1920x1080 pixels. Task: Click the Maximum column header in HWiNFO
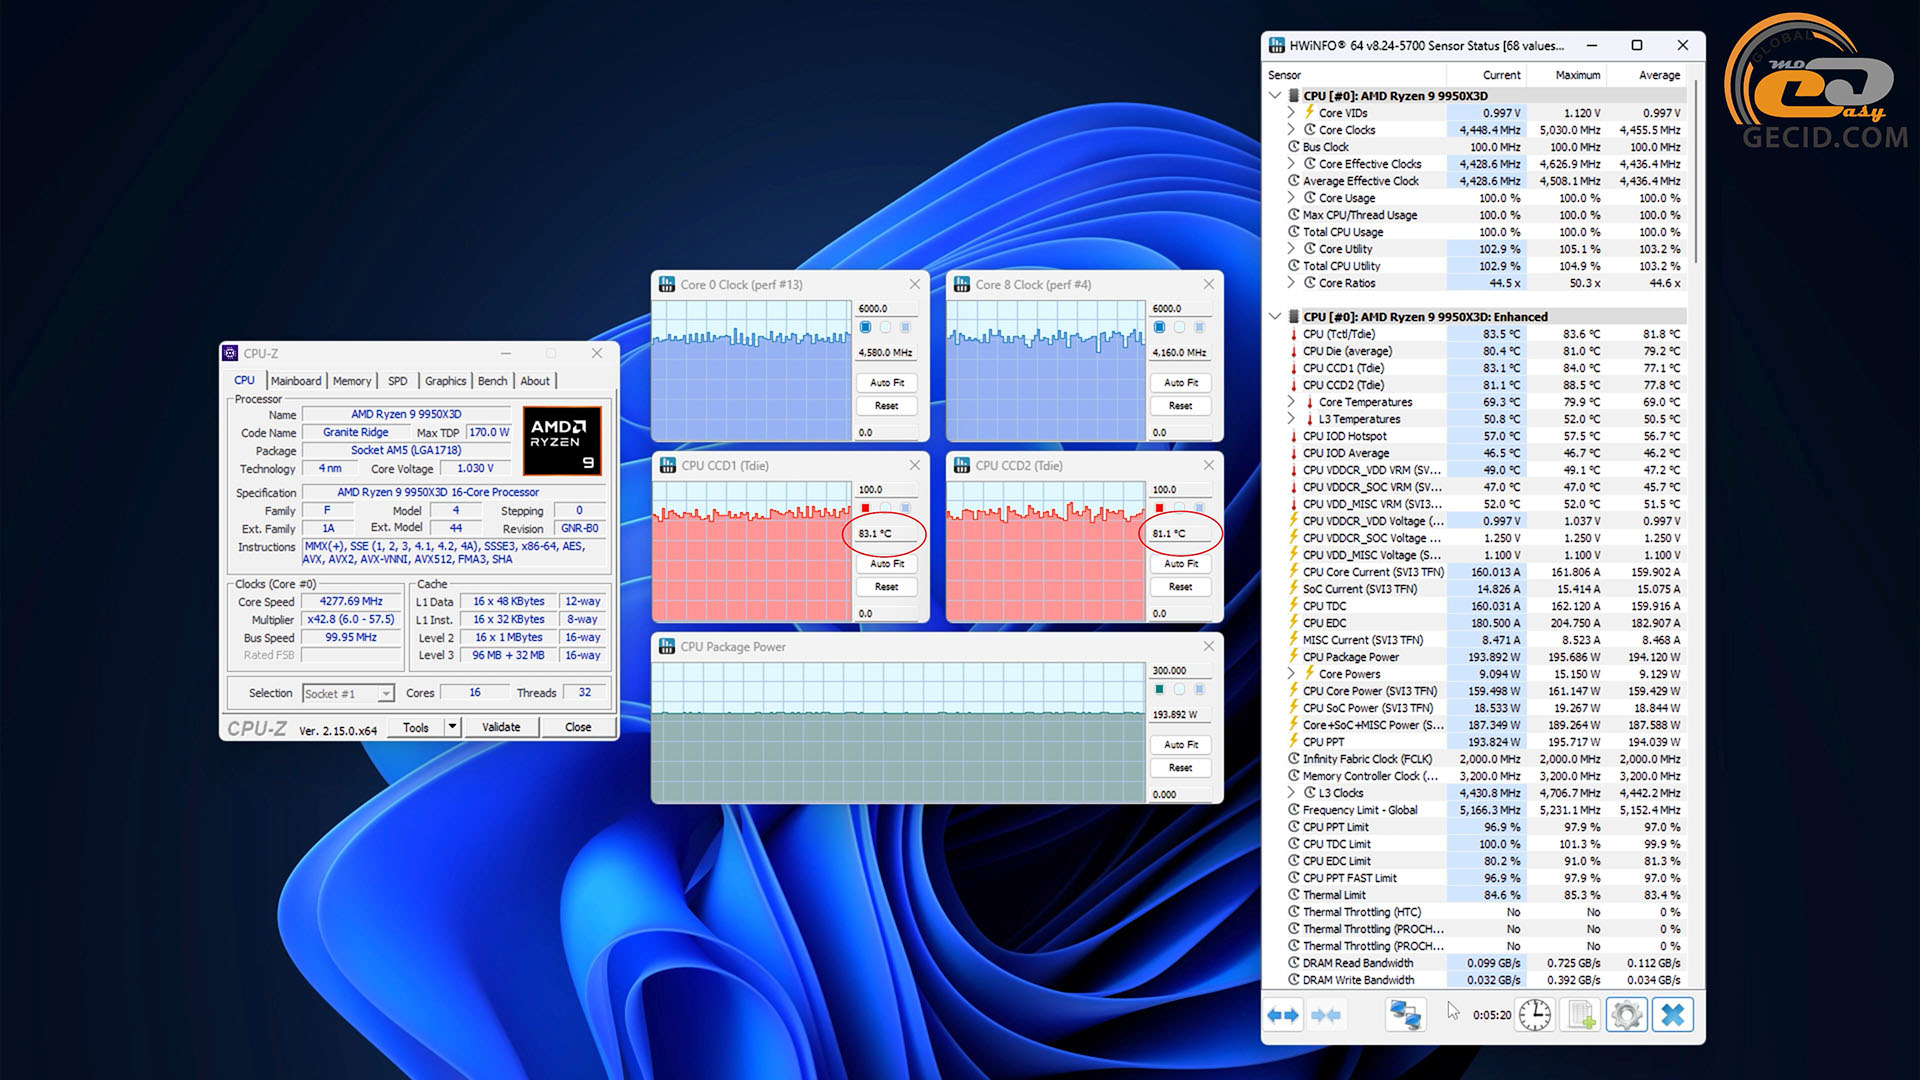(x=1577, y=75)
